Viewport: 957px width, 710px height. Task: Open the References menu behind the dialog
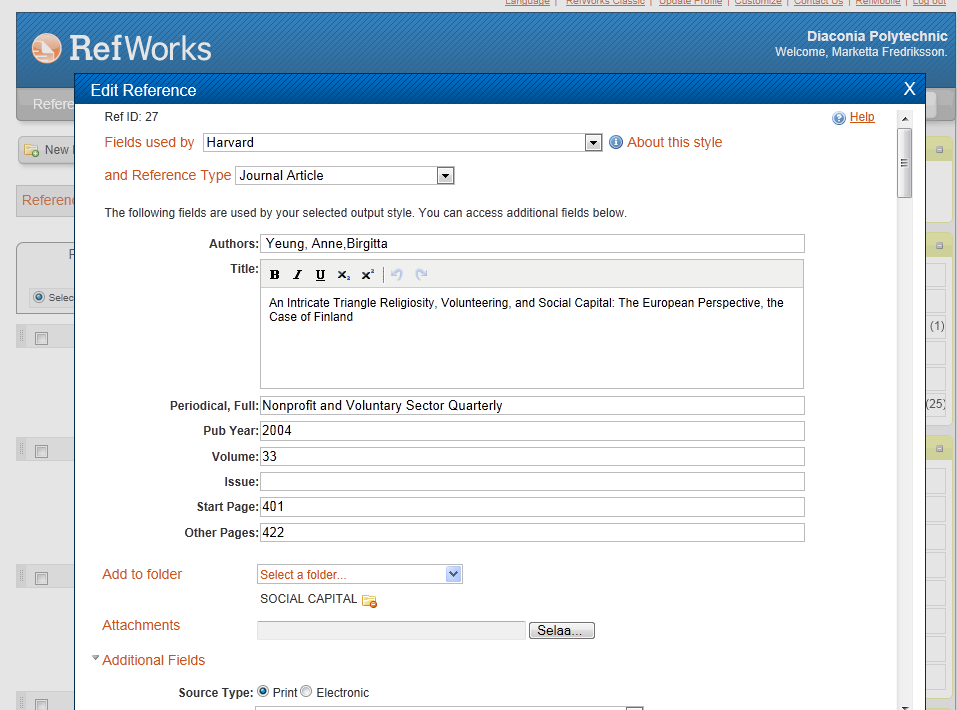[54, 104]
